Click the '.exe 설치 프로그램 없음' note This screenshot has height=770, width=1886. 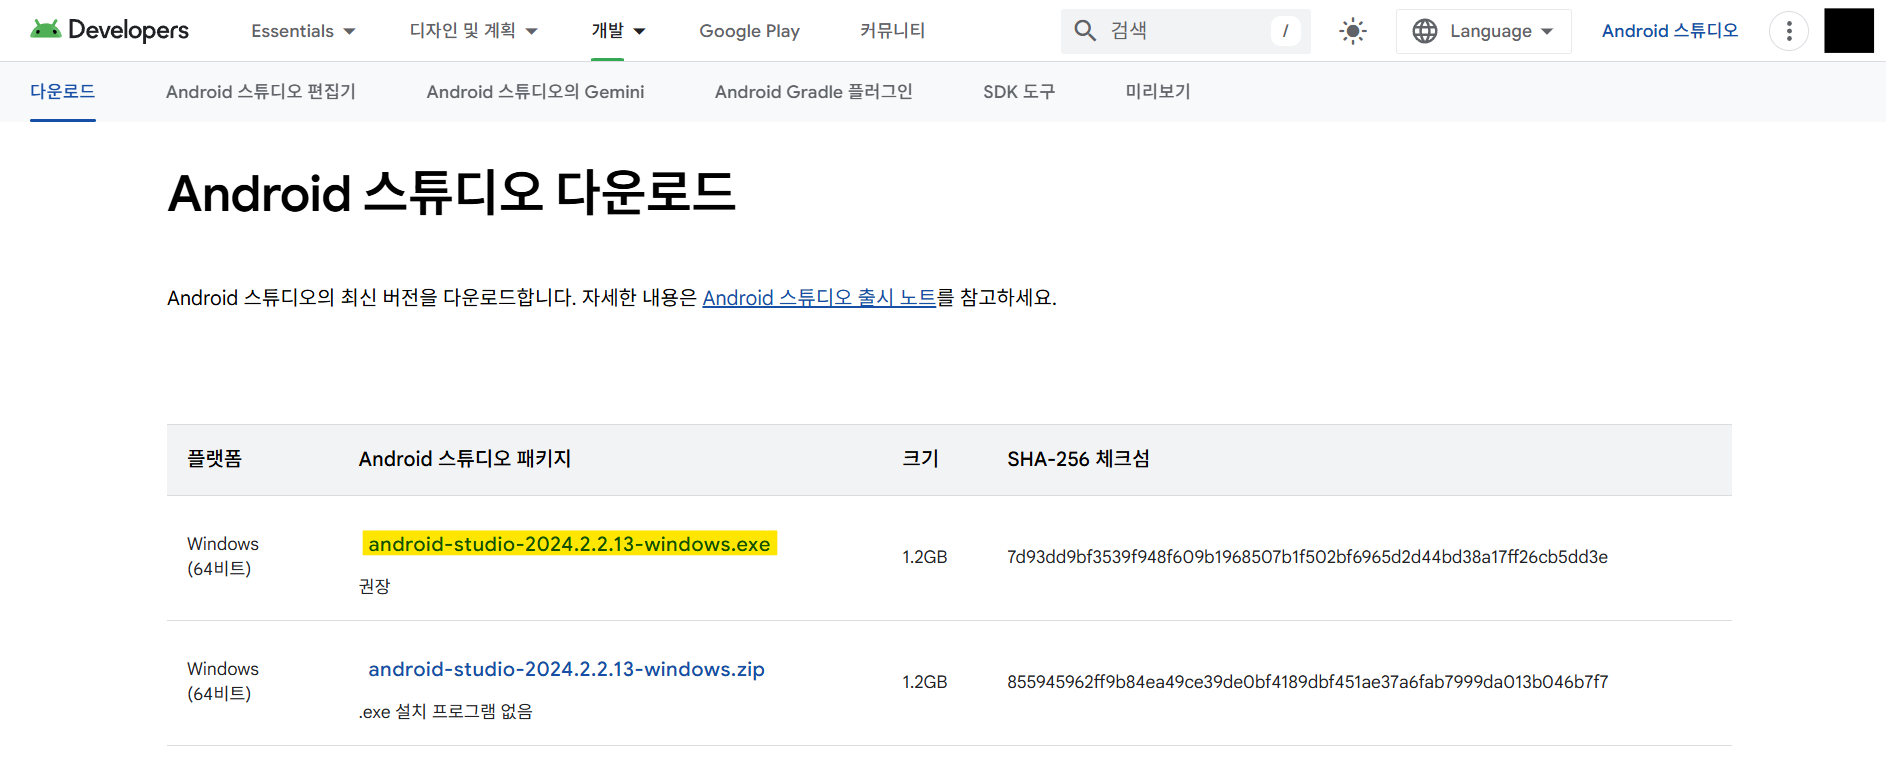(446, 711)
